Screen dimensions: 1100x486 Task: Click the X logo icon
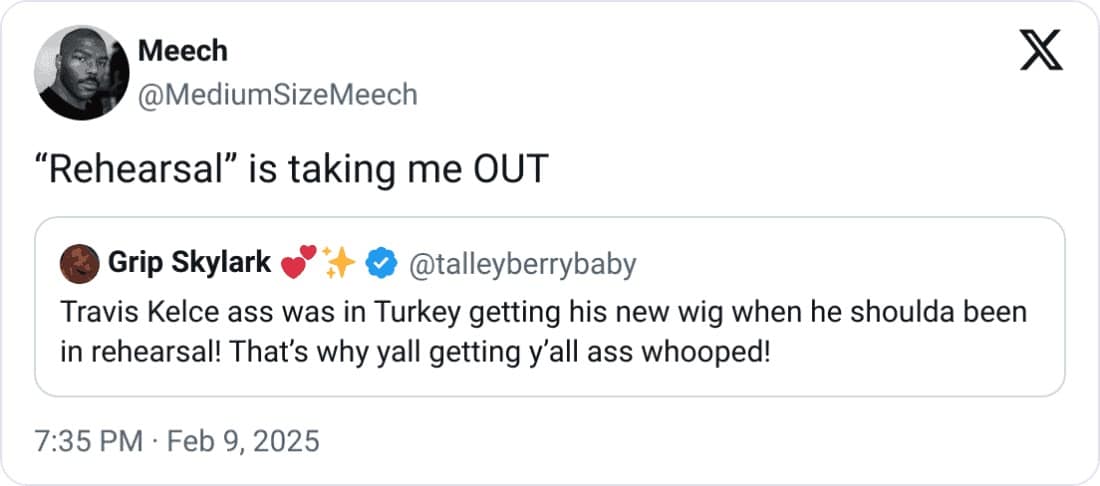pos(1040,51)
